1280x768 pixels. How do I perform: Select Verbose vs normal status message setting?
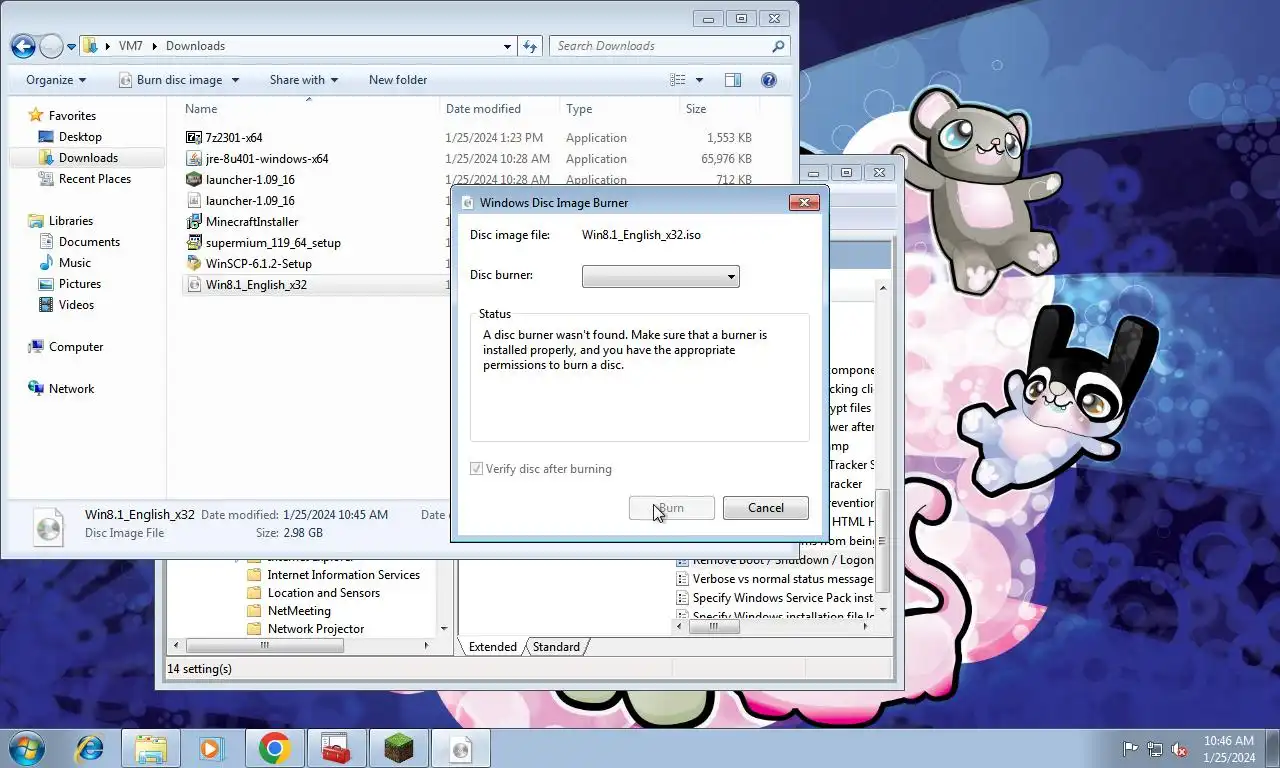pos(774,579)
